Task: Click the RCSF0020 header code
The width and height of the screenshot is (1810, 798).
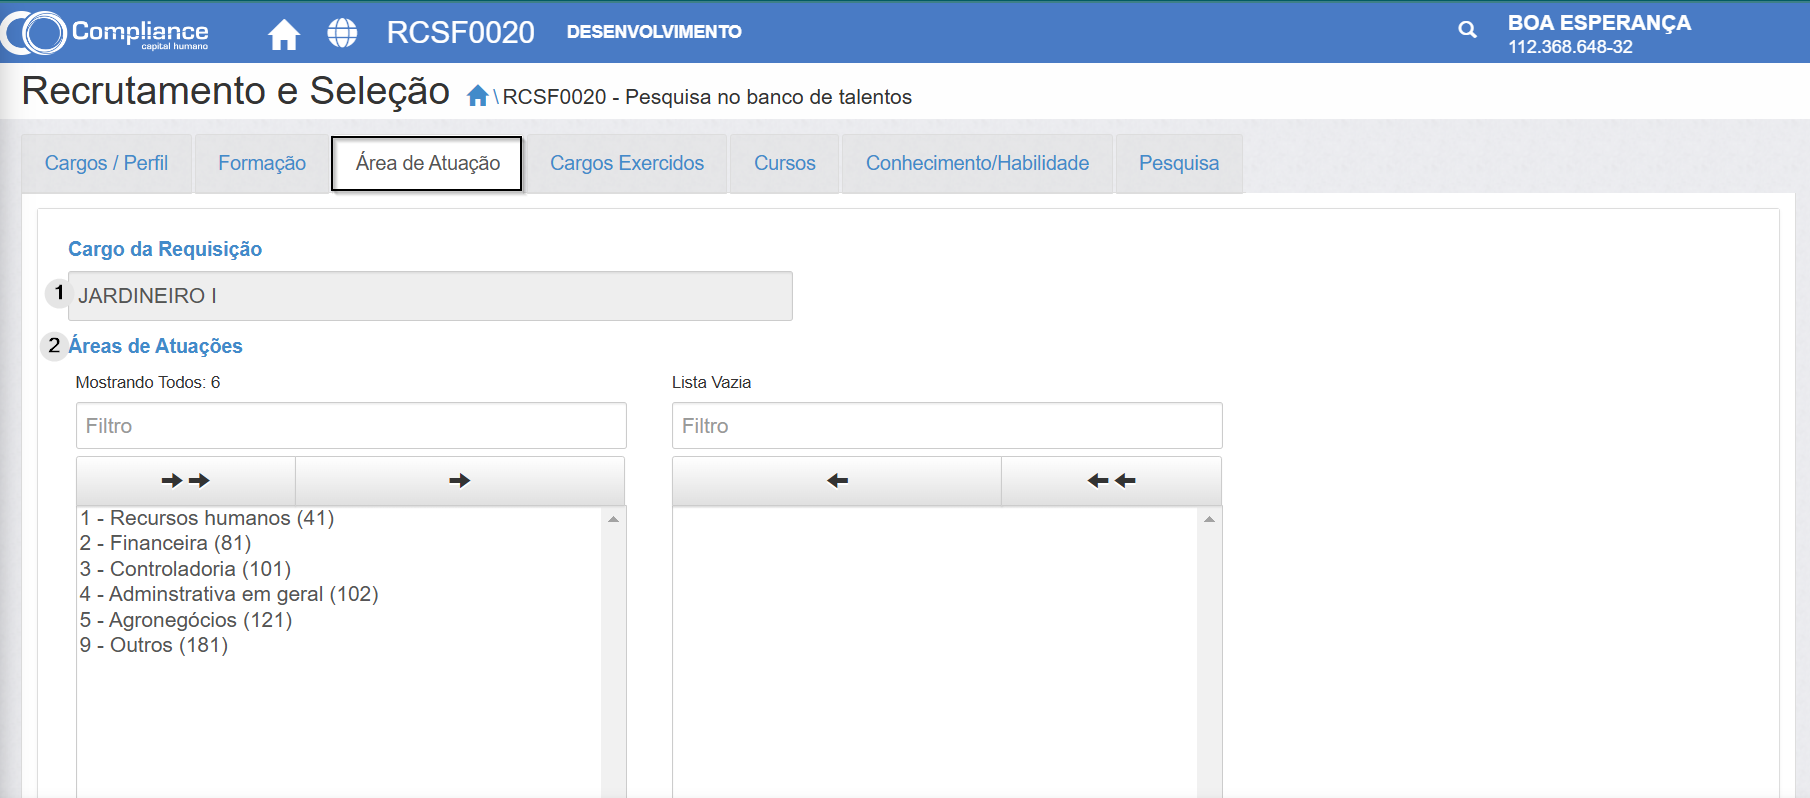Action: [x=461, y=32]
